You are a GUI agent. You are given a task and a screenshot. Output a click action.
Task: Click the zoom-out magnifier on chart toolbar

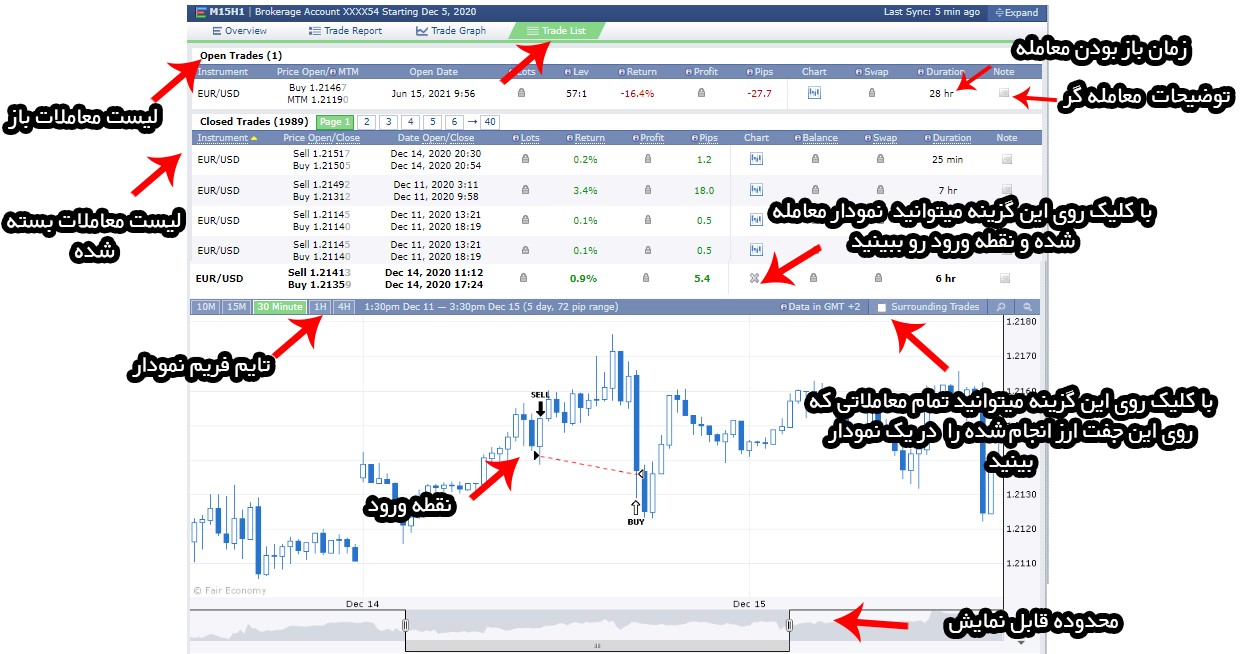(1026, 307)
